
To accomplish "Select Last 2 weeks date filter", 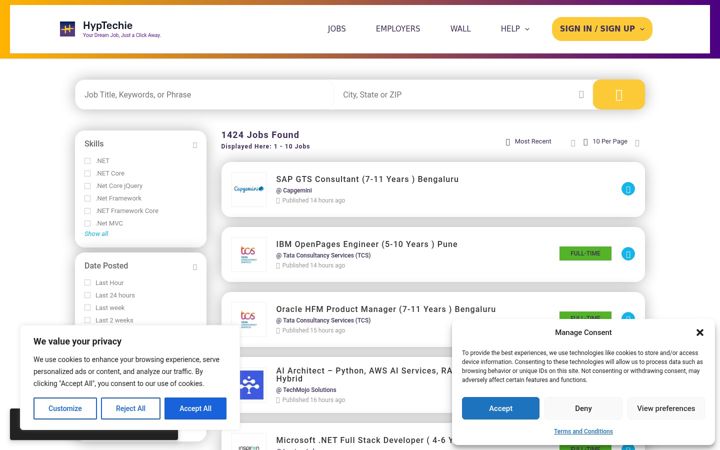I will 87,320.
